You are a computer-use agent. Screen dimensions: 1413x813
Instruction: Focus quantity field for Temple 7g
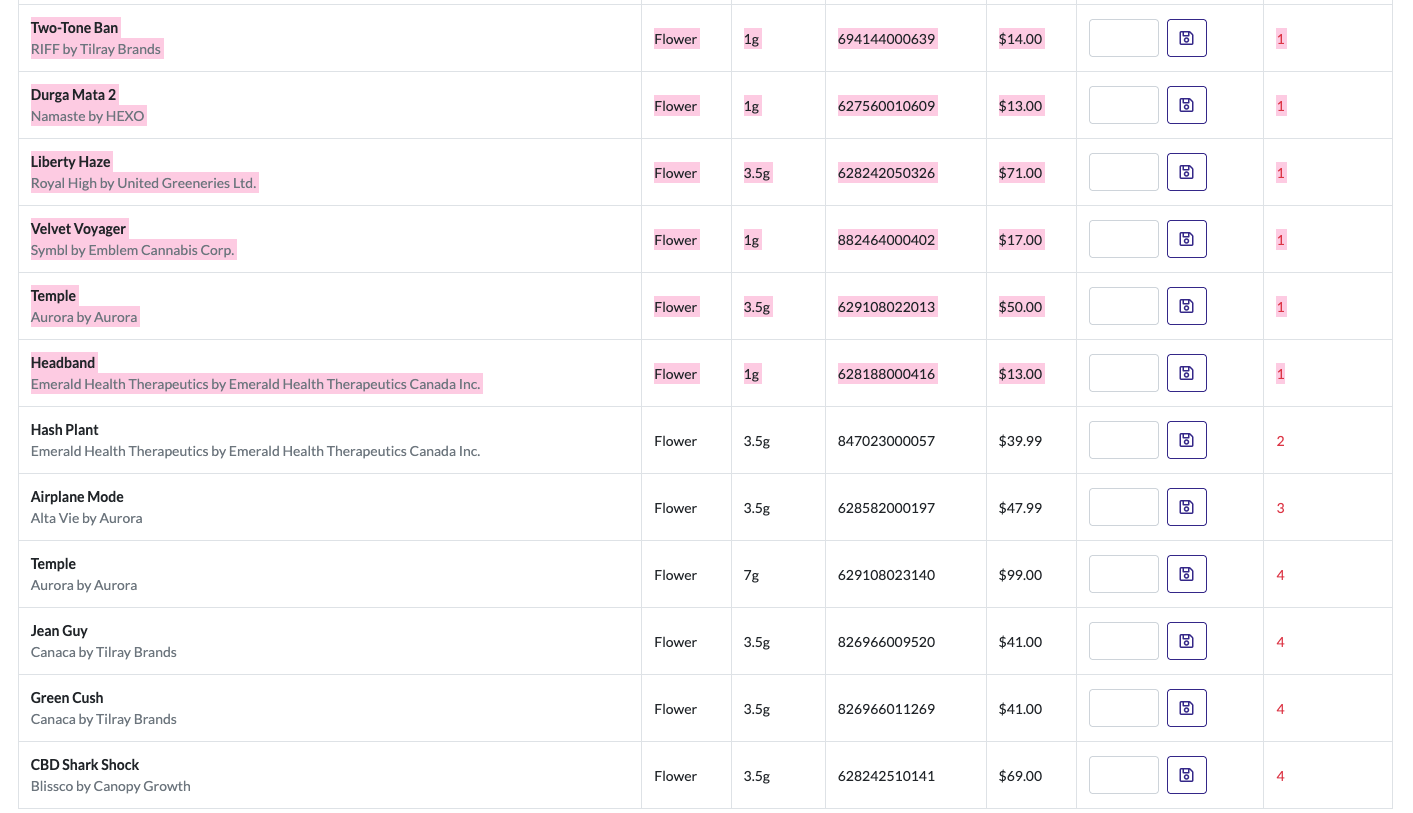(1123, 574)
